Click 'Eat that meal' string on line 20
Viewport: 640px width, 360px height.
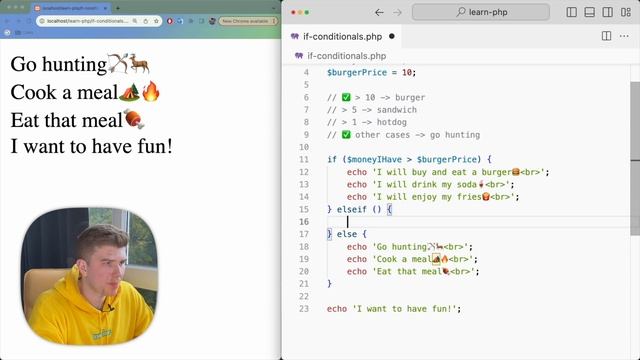(x=425, y=271)
